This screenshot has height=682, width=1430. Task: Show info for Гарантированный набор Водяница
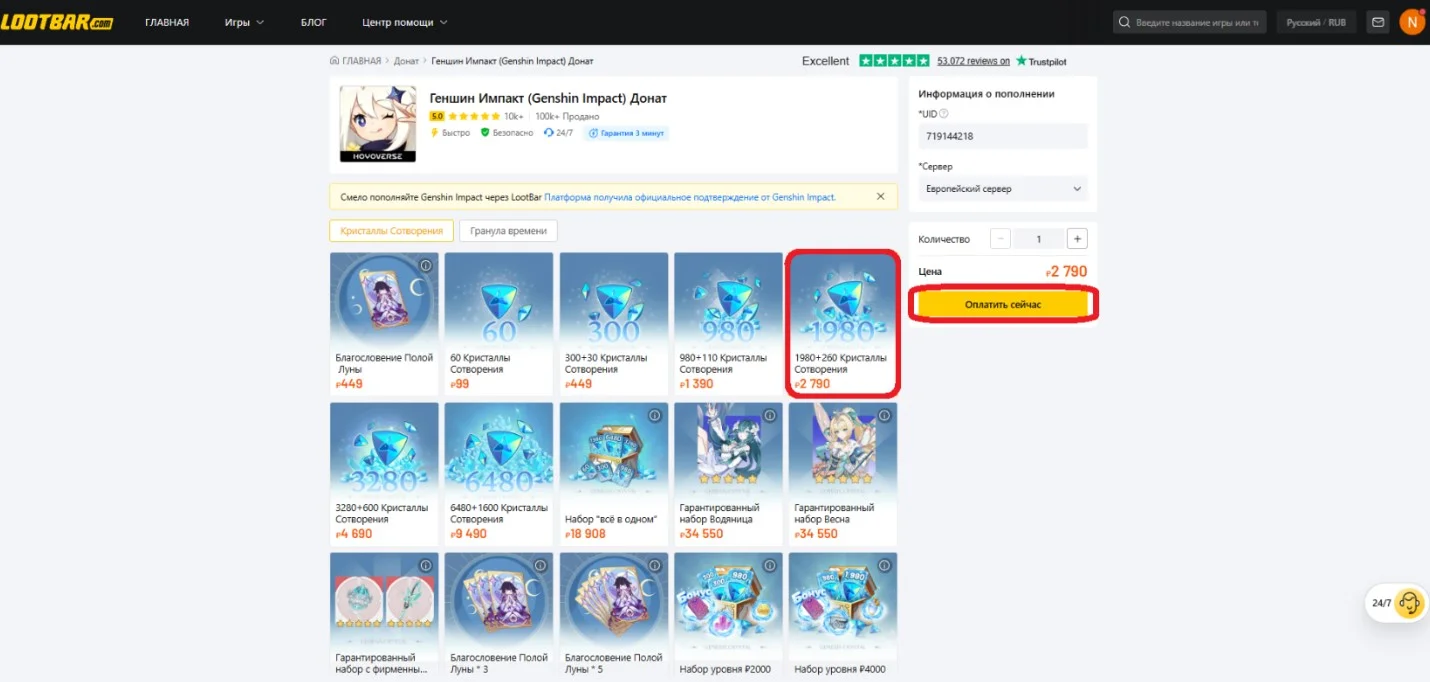(x=769, y=415)
